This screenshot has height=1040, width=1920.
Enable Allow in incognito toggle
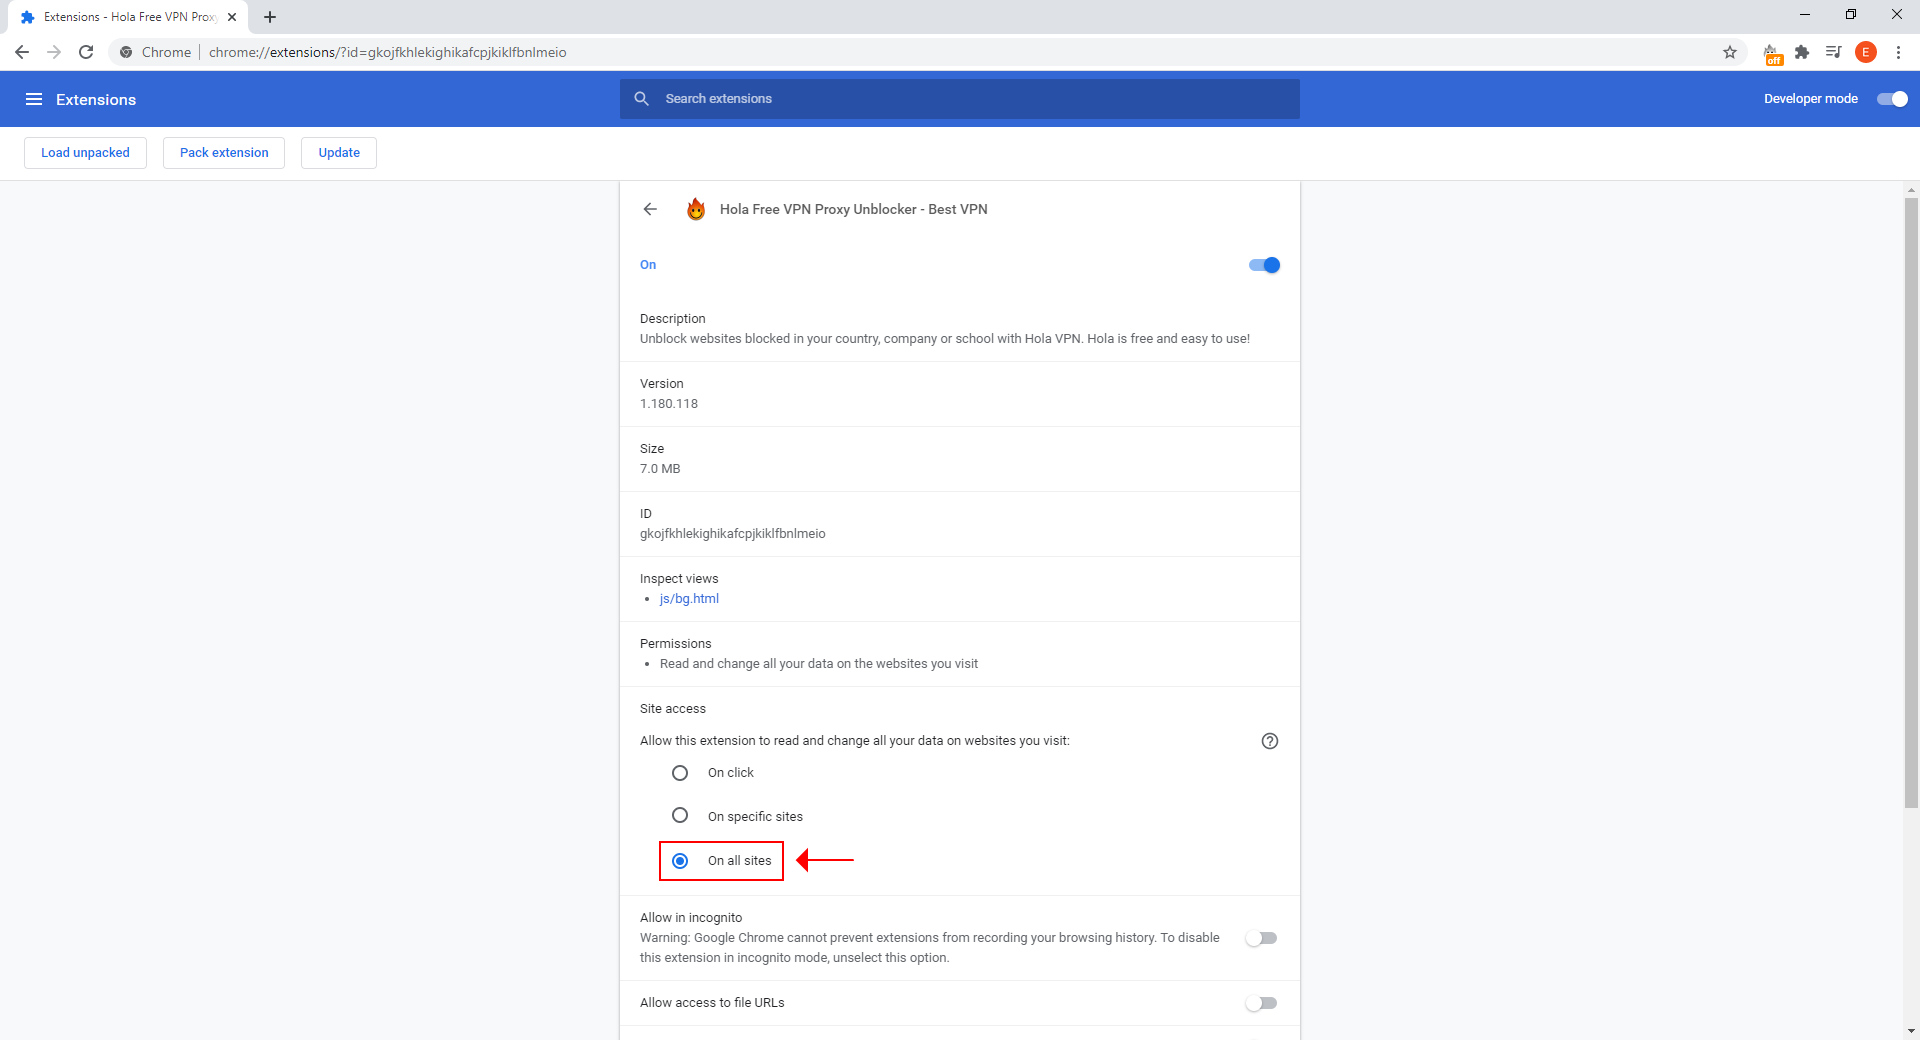pos(1261,938)
